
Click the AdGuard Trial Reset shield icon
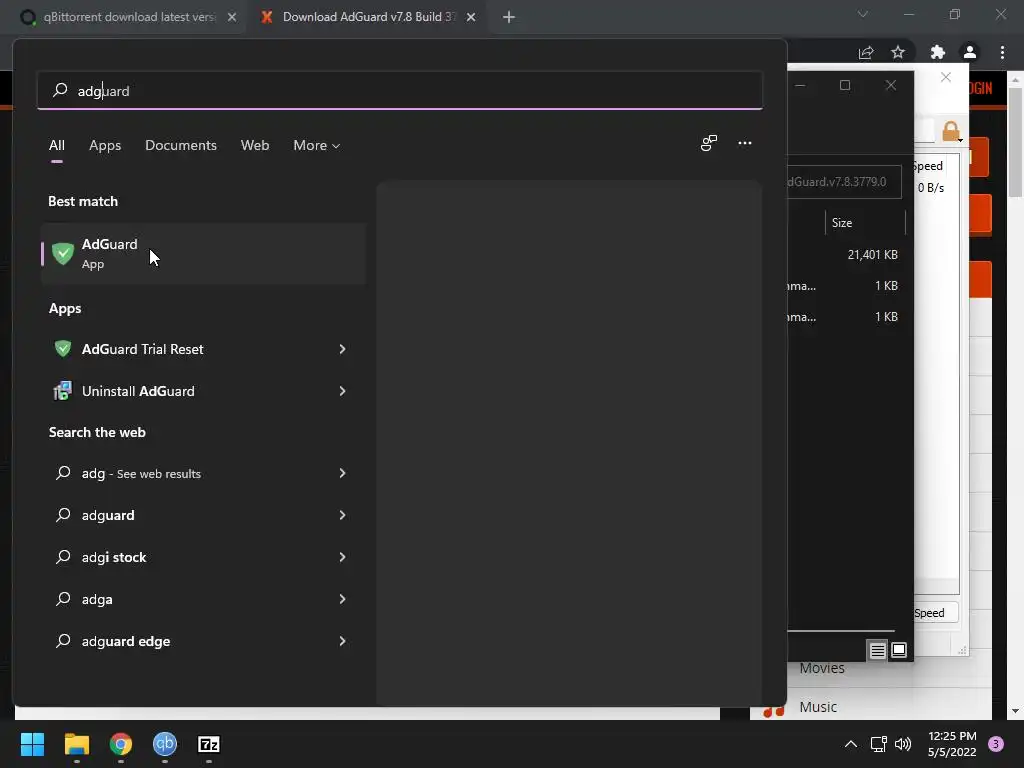click(x=63, y=349)
